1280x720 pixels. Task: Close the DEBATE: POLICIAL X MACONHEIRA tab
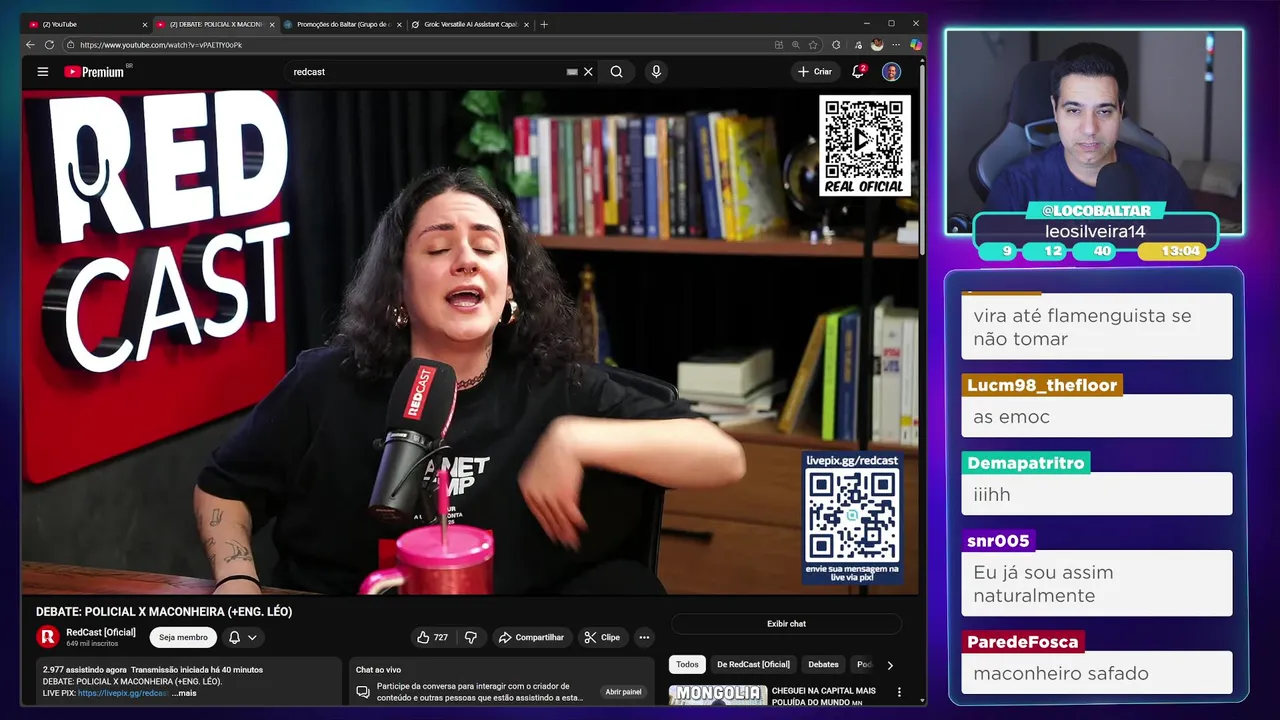coord(271,24)
